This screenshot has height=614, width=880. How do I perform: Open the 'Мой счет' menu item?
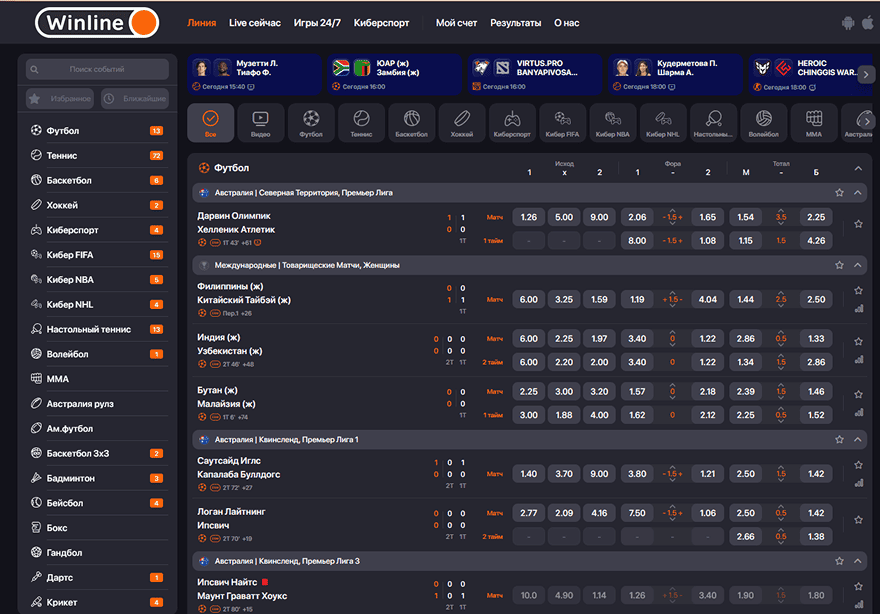pos(456,23)
